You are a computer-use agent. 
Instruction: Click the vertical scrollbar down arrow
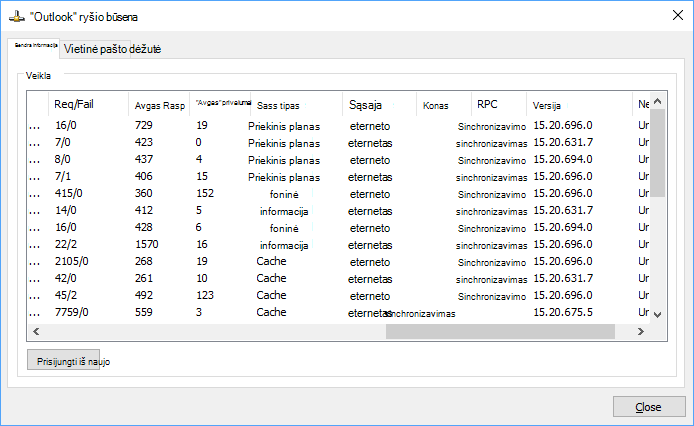(657, 314)
